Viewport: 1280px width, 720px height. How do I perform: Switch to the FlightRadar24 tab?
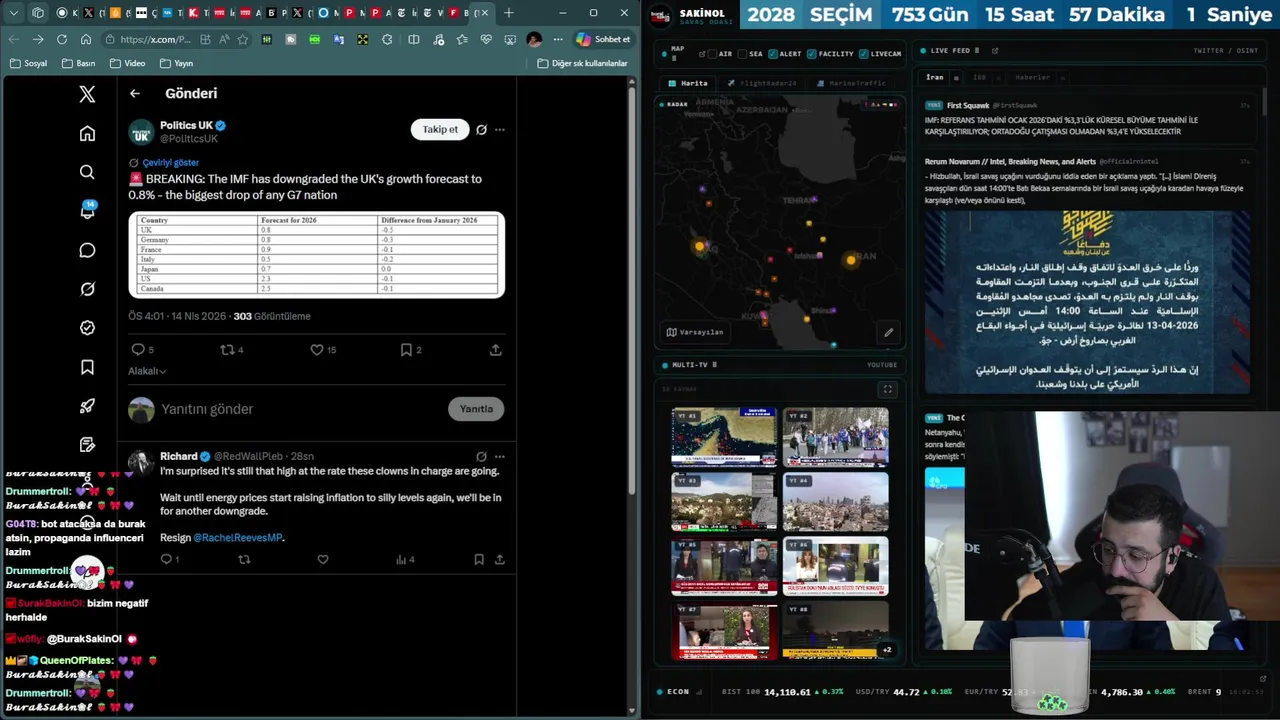tap(762, 83)
